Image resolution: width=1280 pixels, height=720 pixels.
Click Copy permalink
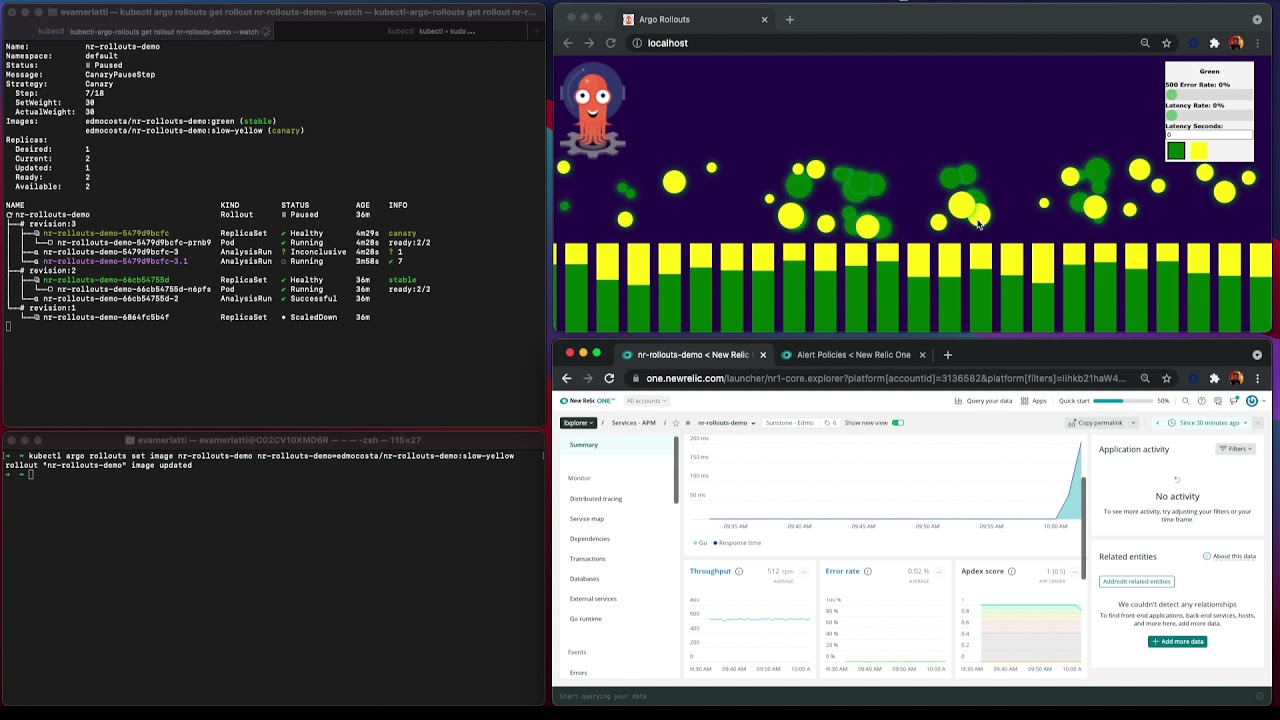[x=1095, y=423]
